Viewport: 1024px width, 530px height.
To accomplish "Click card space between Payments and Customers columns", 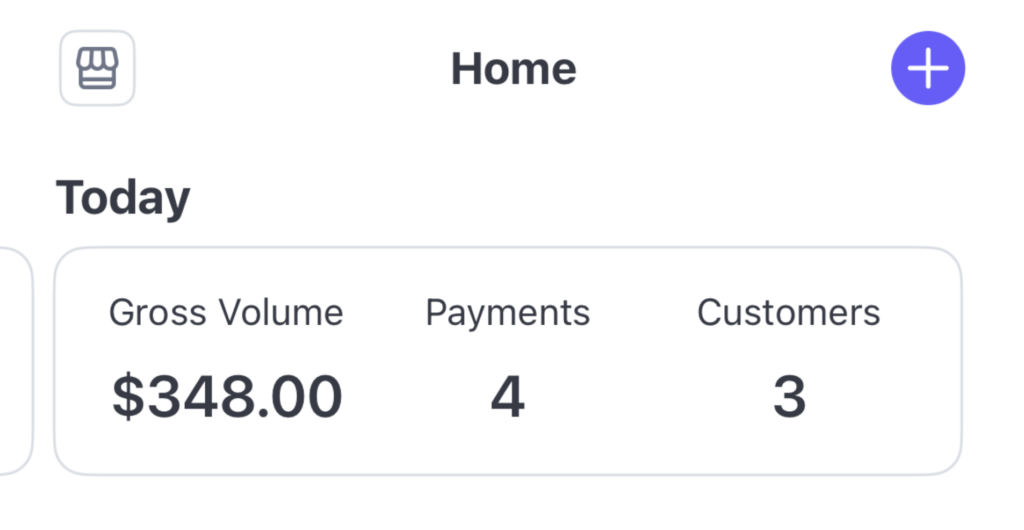I will coord(645,360).
